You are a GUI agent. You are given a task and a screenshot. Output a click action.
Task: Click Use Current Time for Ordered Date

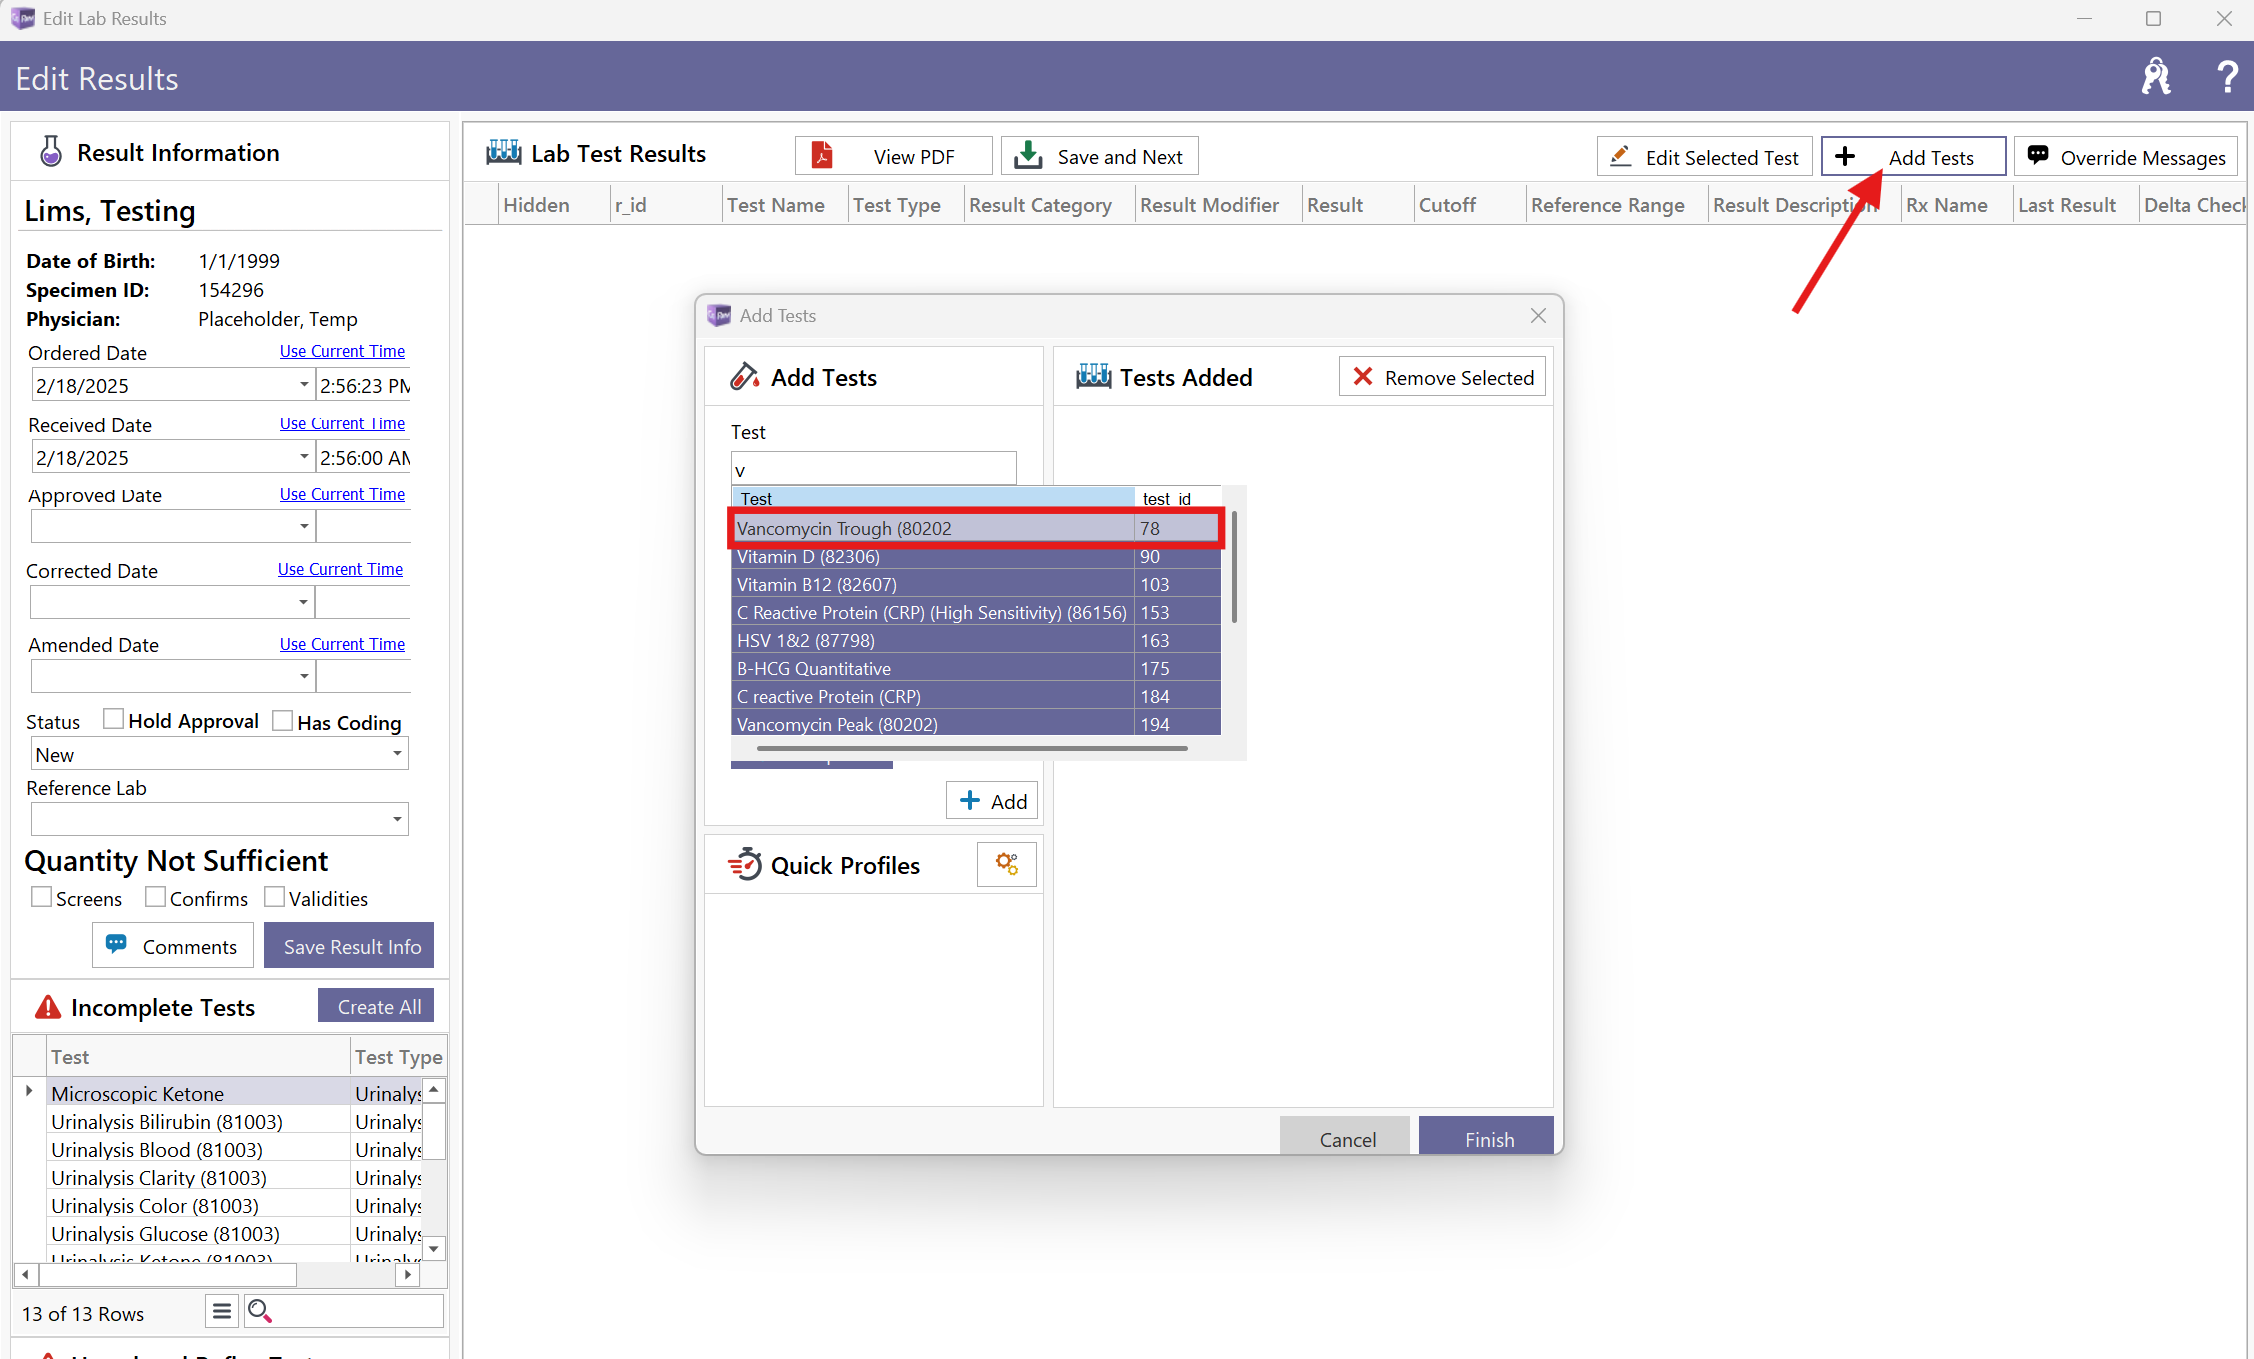tap(342, 351)
